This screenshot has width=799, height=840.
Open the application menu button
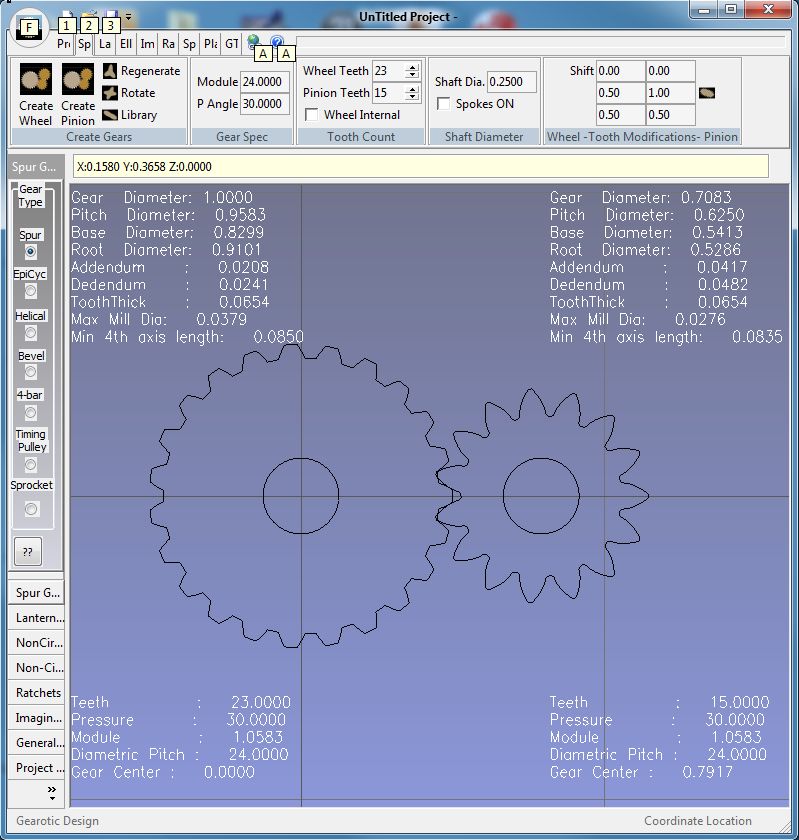click(29, 28)
